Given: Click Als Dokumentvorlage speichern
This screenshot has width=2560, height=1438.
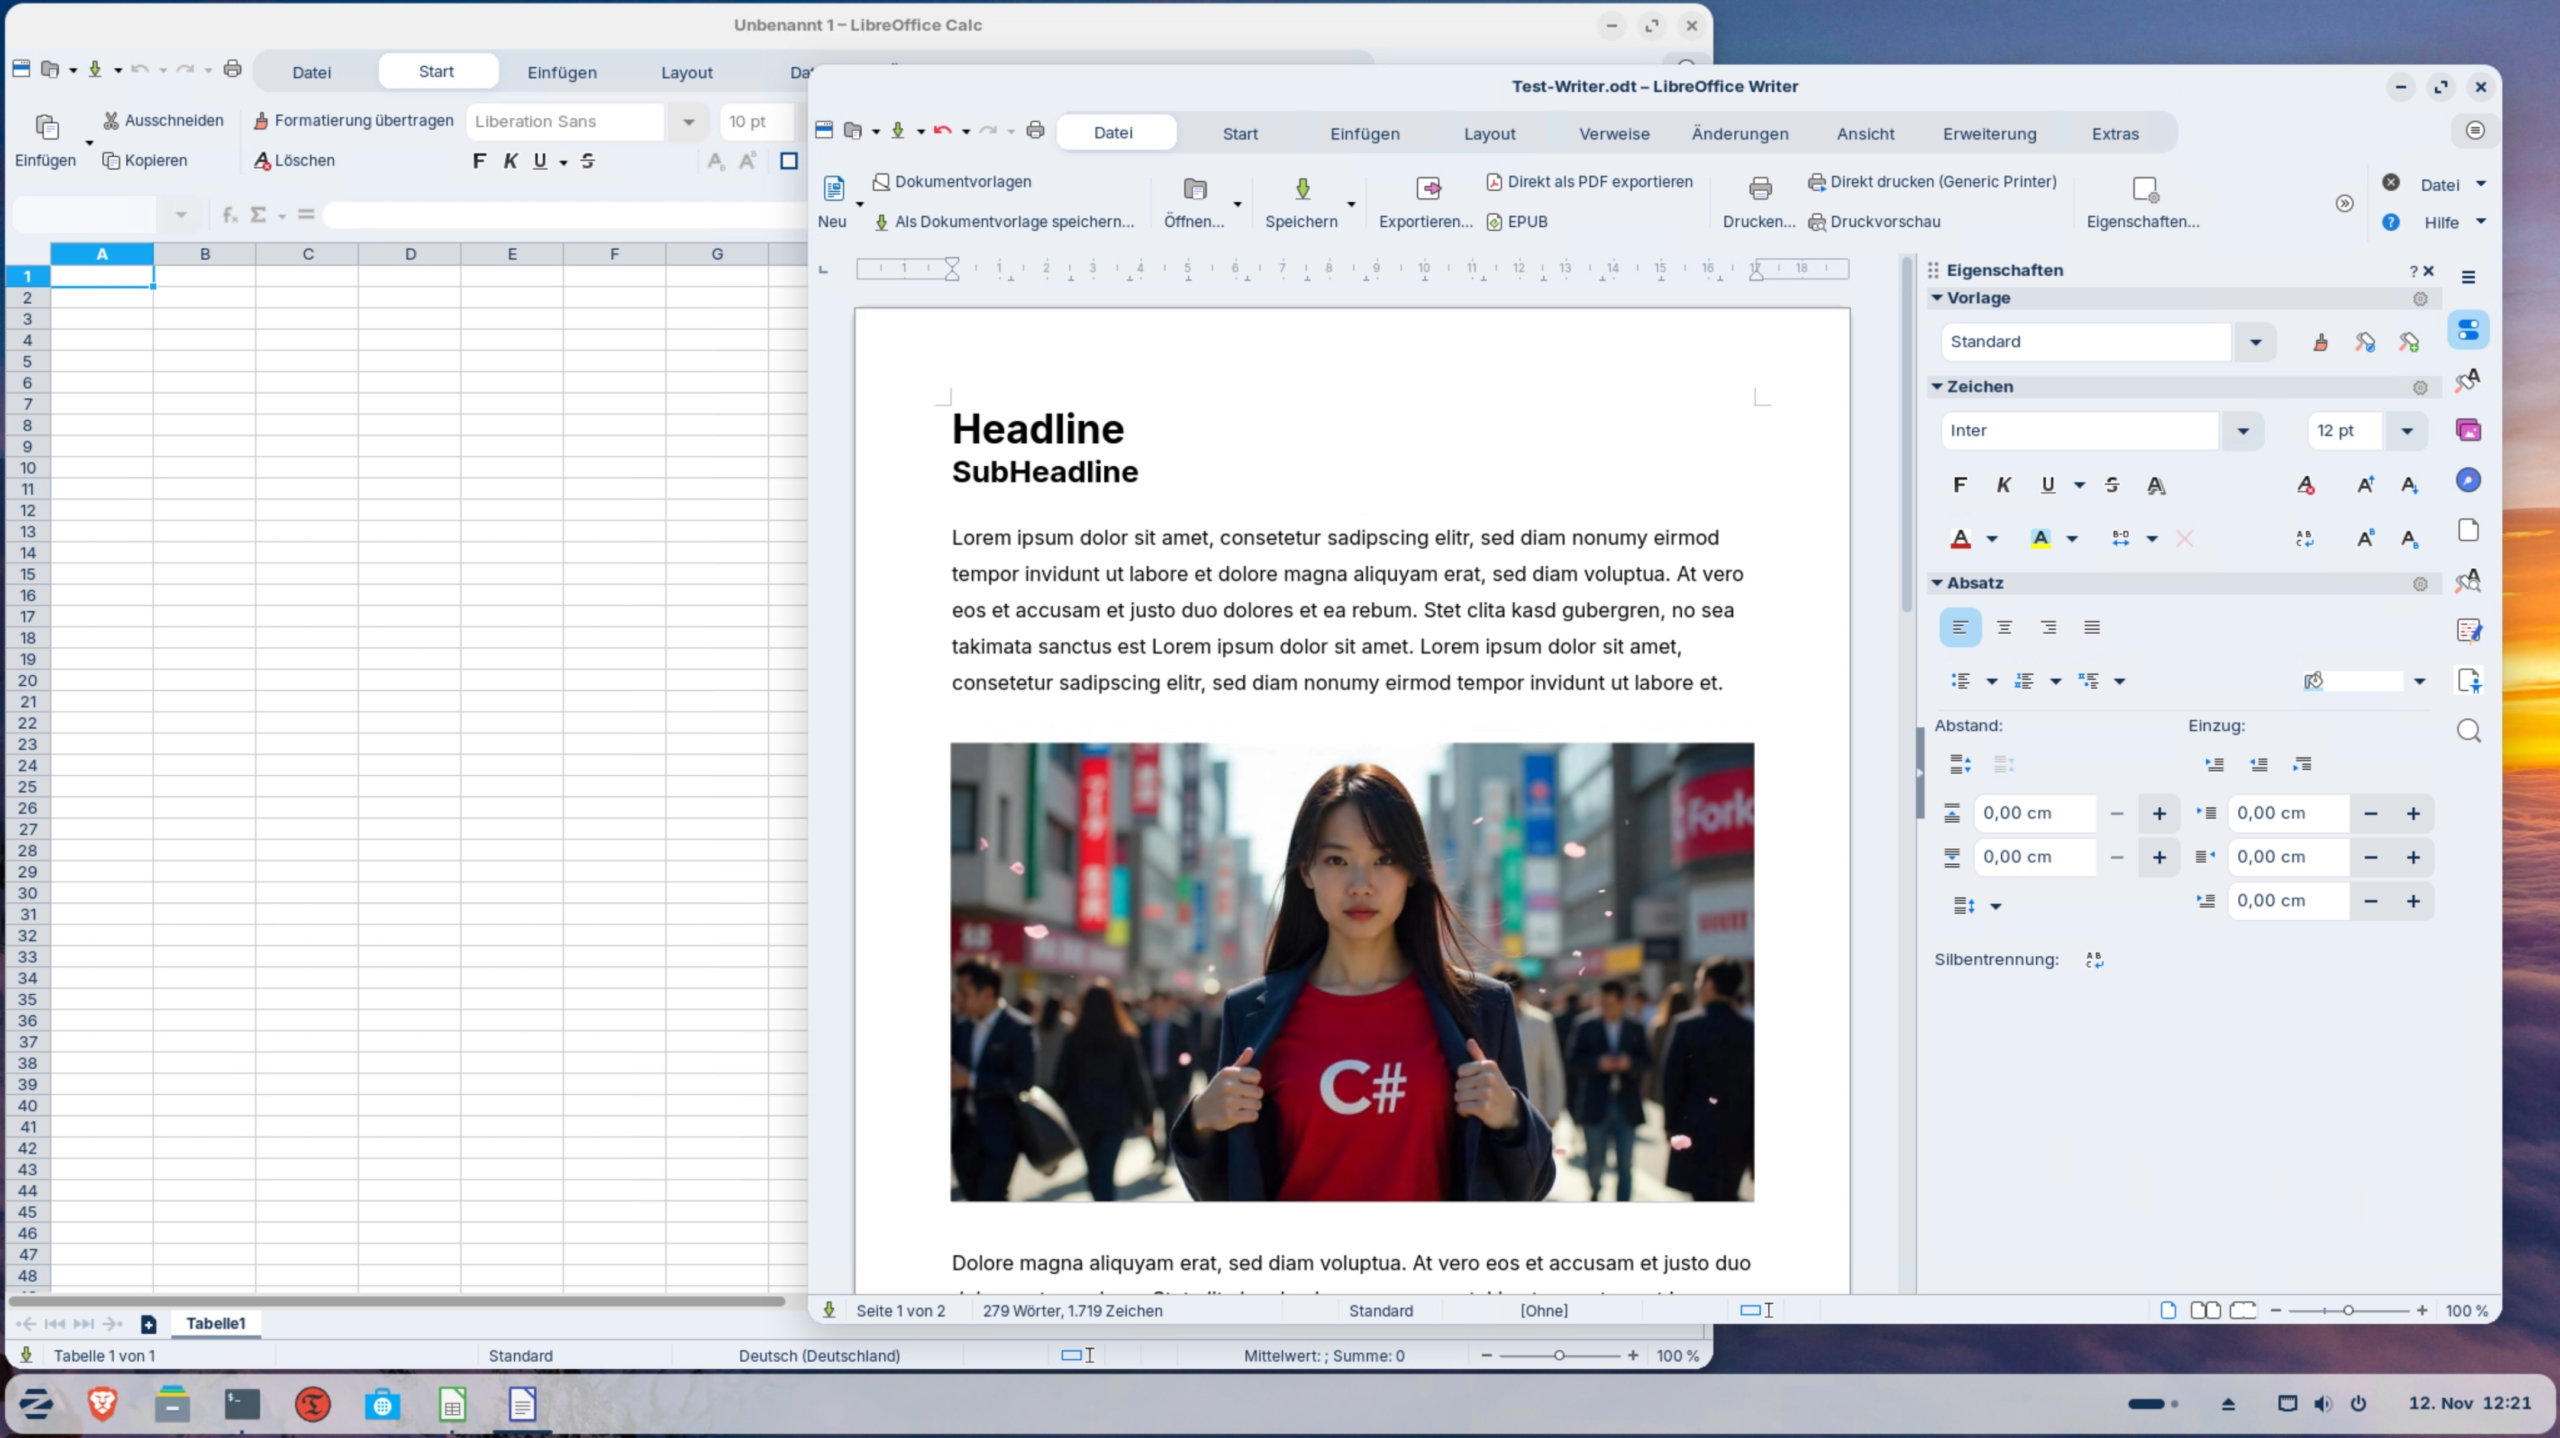Looking at the screenshot, I should 1003,222.
